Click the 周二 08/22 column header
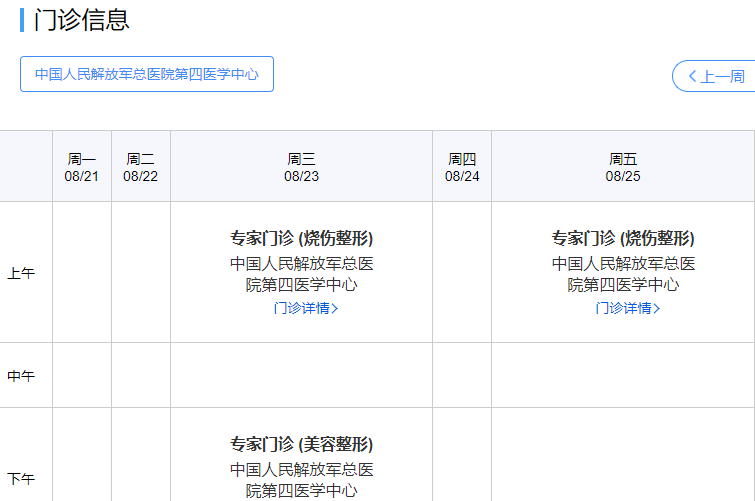The height and width of the screenshot is (501, 755). 141,167
